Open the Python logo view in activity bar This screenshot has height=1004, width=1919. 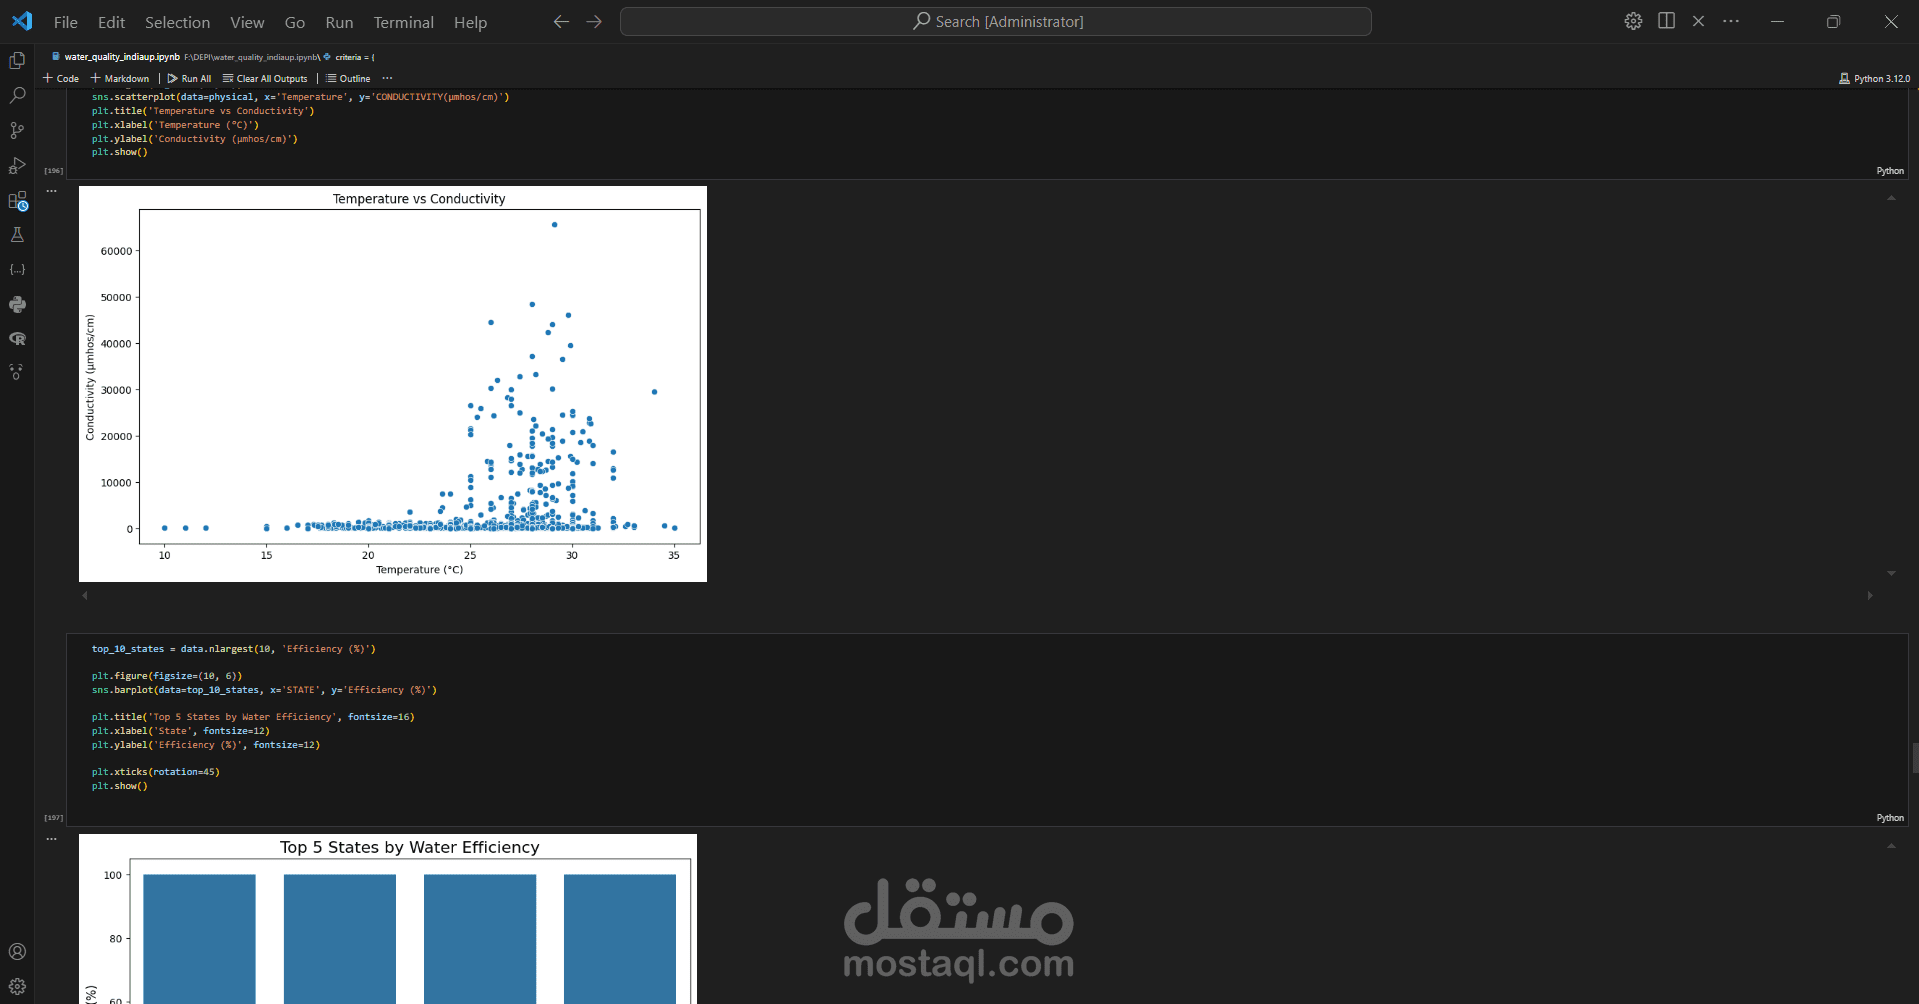coord(17,304)
